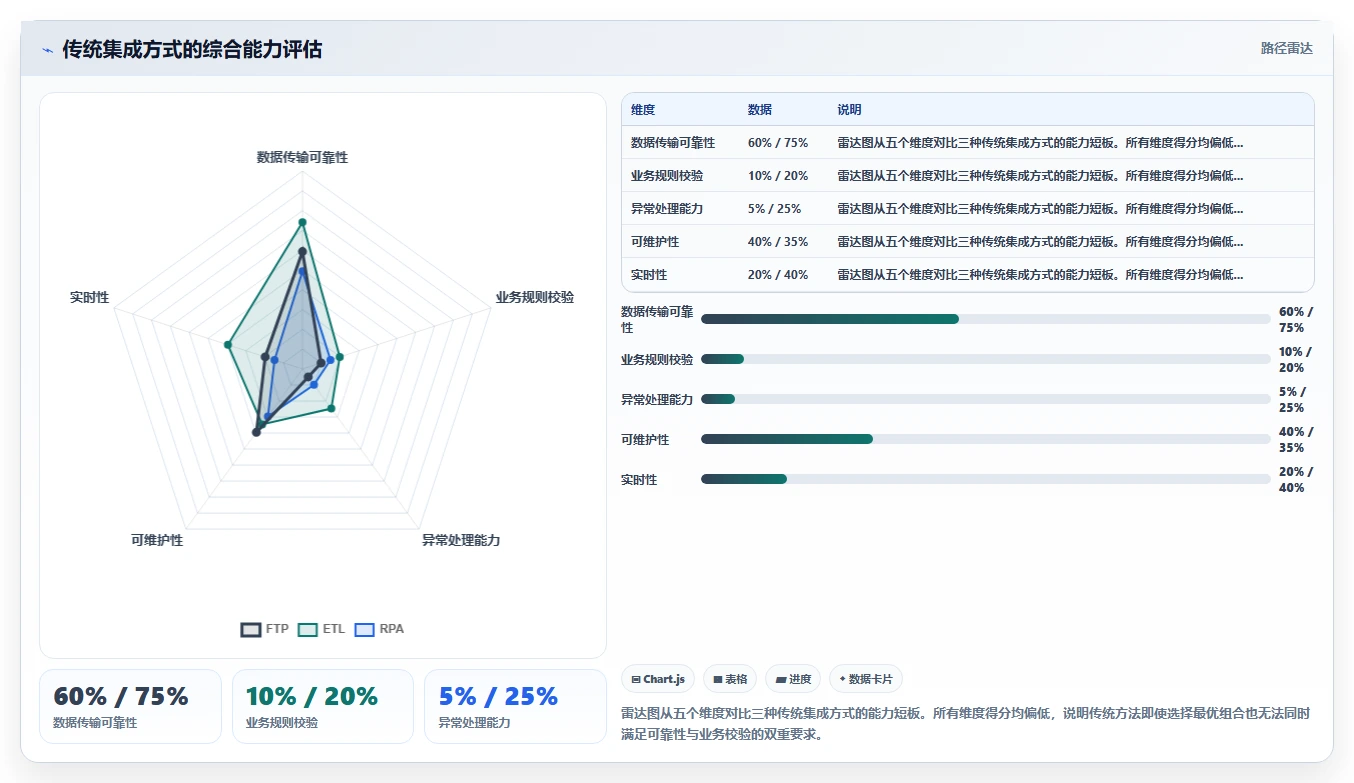Open the 10% / 20% stat card
Viewport: 1354px width, 783px height.
click(x=323, y=706)
